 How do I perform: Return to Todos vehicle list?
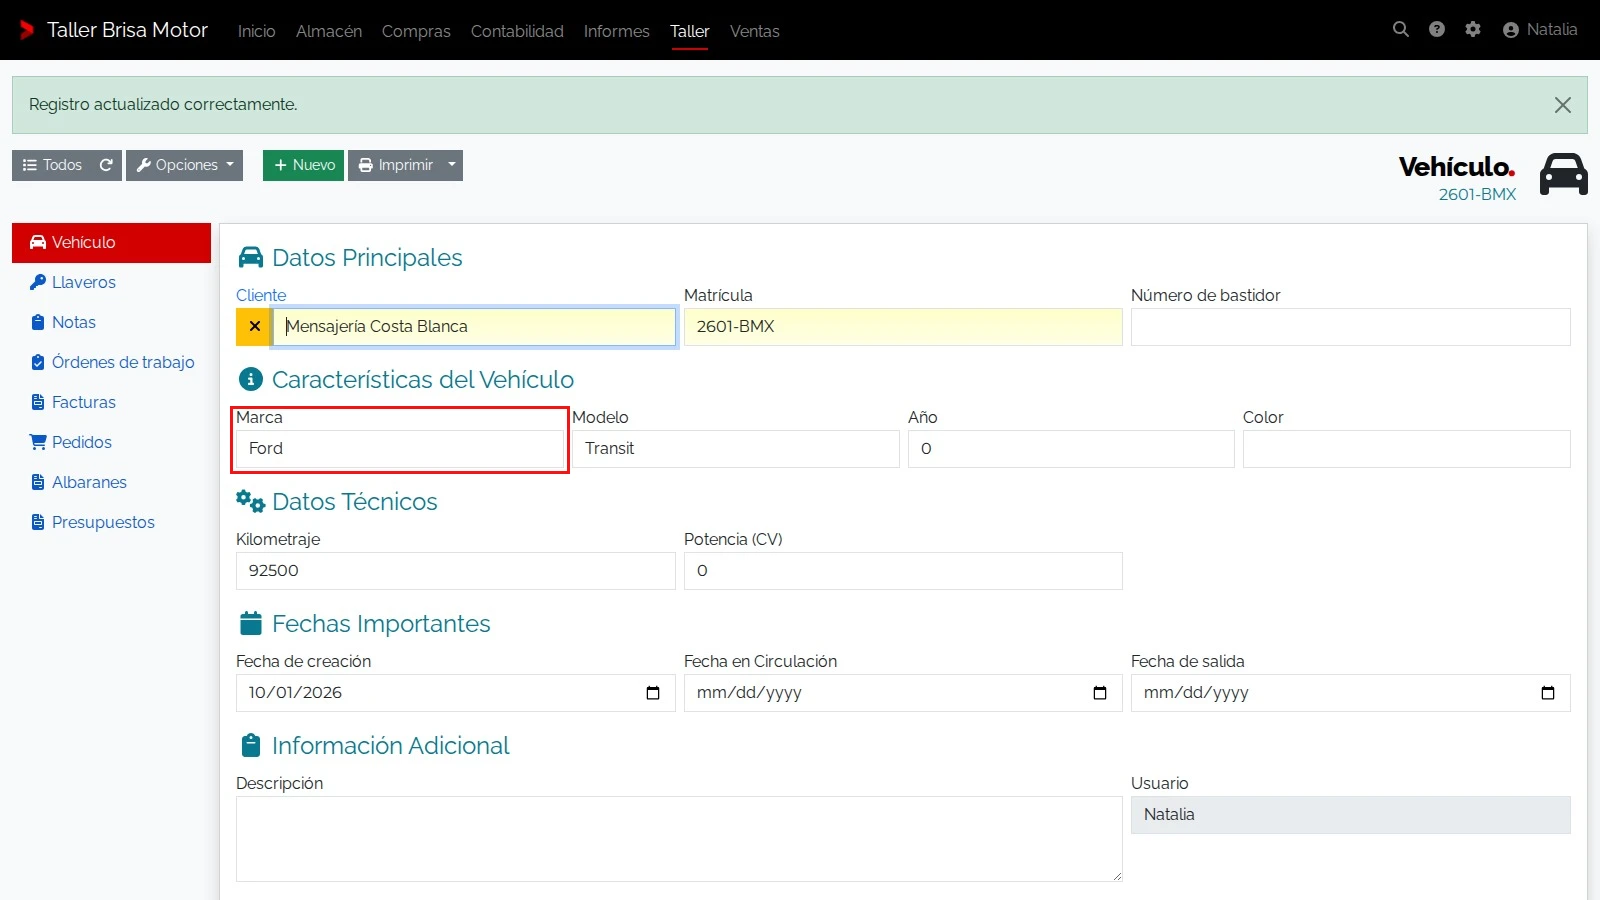point(53,165)
